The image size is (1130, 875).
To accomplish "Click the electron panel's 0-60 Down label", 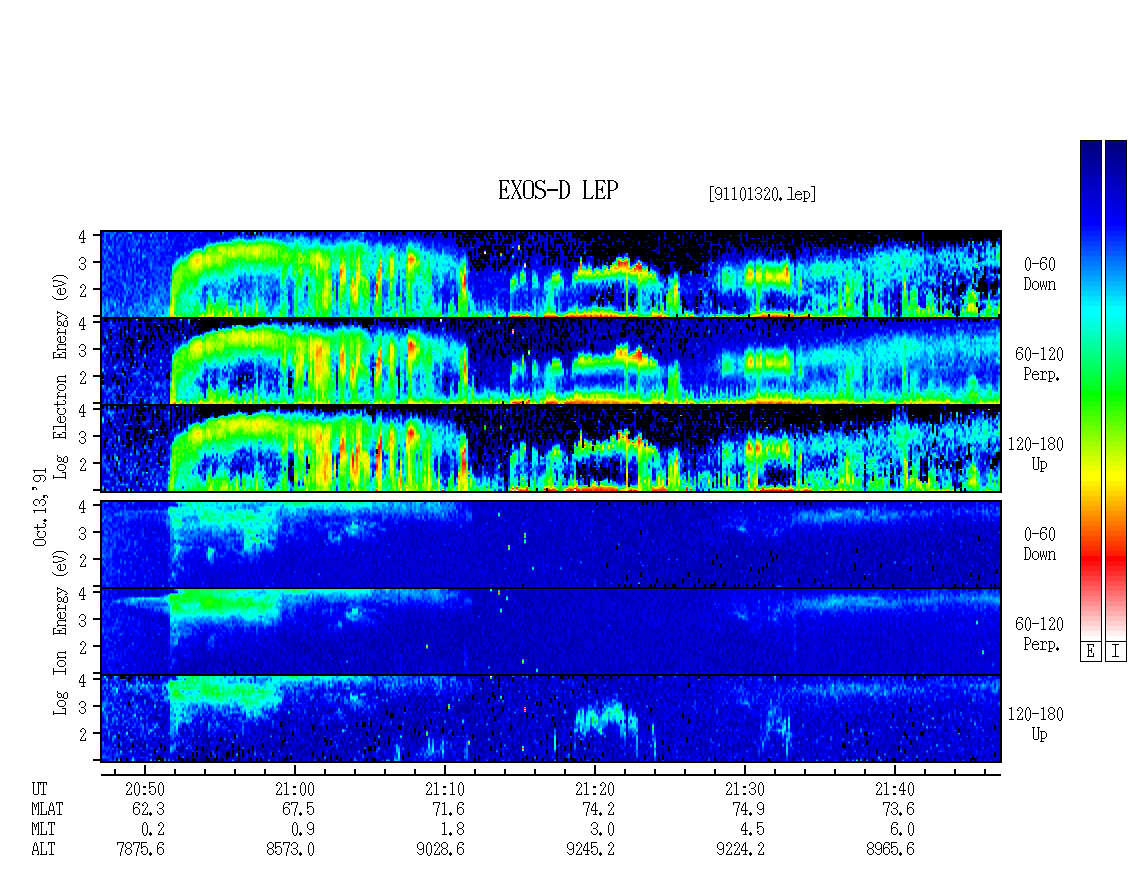I will pos(1039,275).
